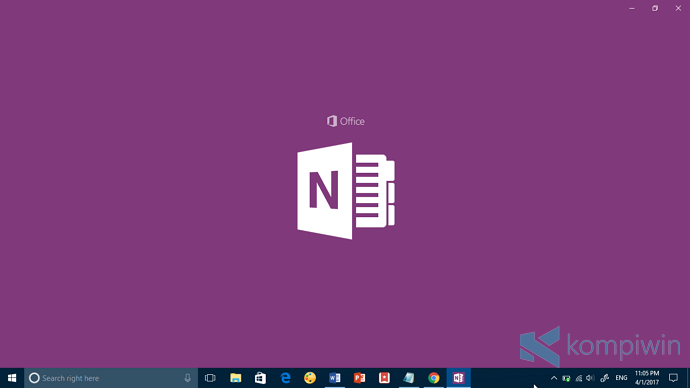Open the Action Center notifications icon

point(673,378)
